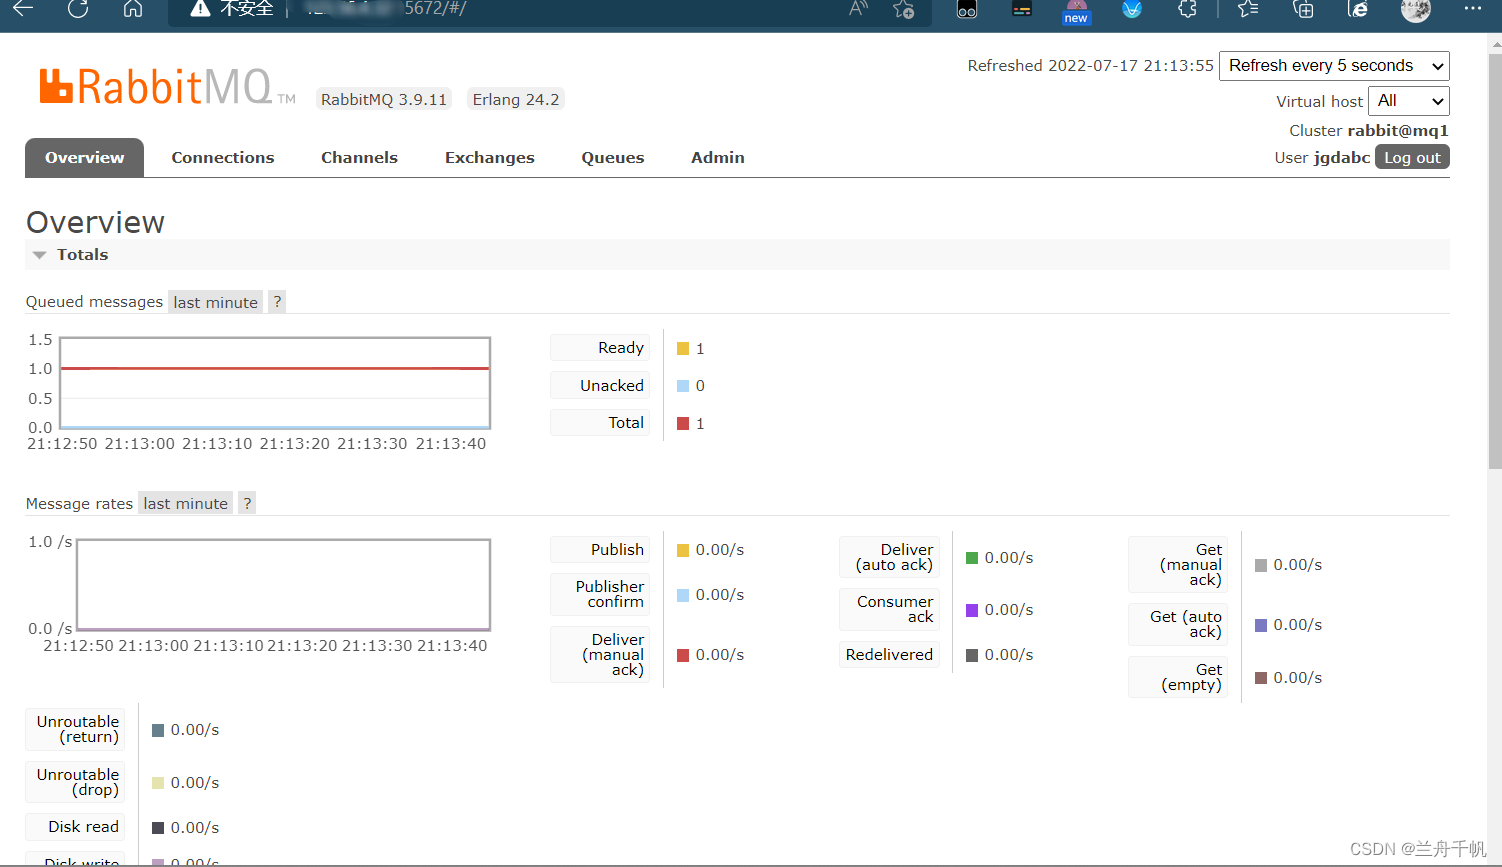
Task: Click the Unroutable (drop) label
Action: (x=75, y=782)
